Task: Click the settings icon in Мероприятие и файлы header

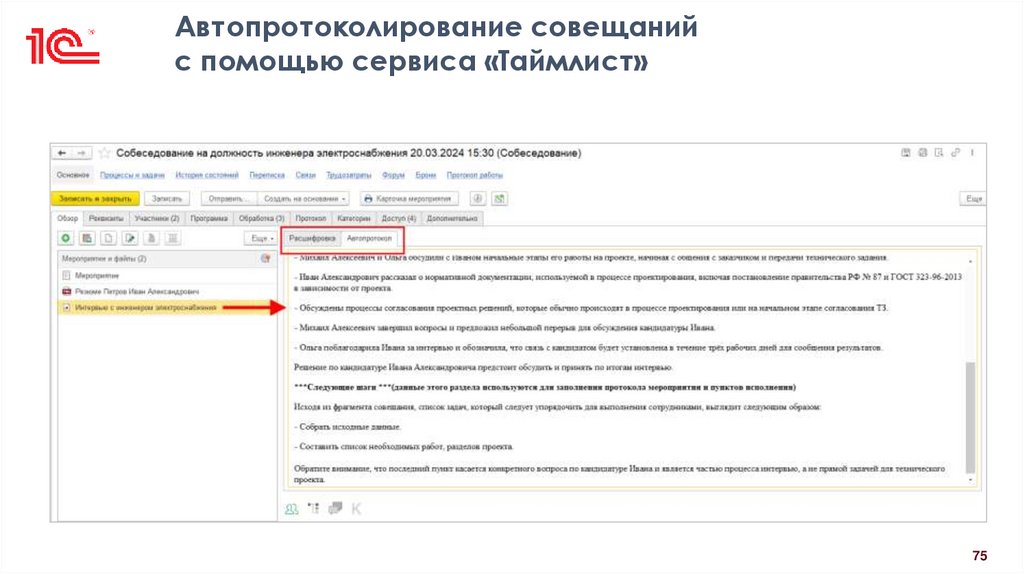Action: [x=266, y=259]
